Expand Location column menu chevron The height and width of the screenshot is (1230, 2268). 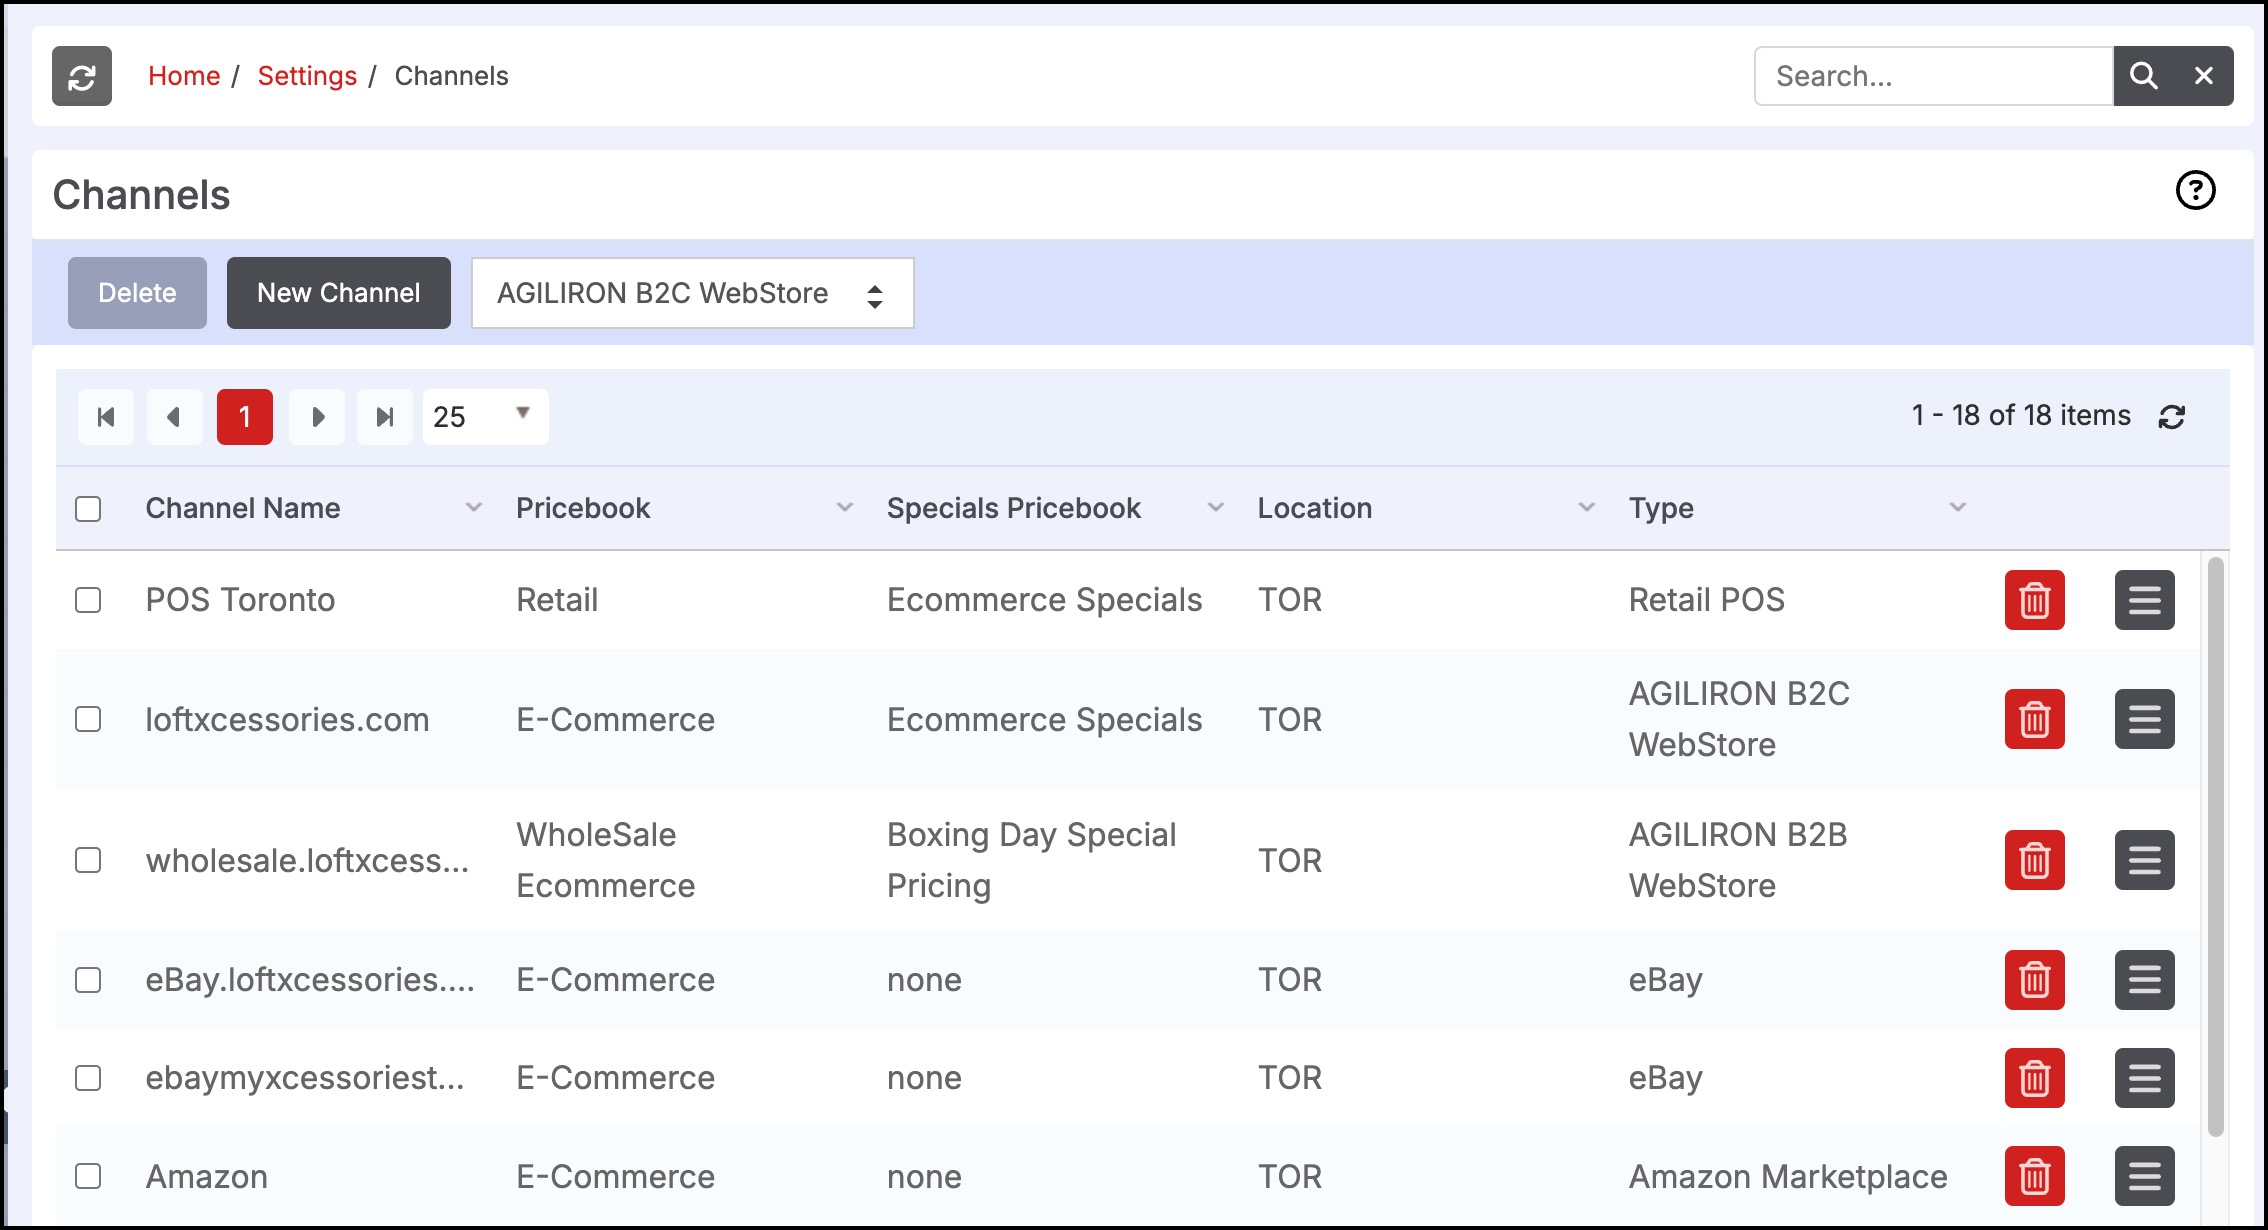coord(1587,508)
